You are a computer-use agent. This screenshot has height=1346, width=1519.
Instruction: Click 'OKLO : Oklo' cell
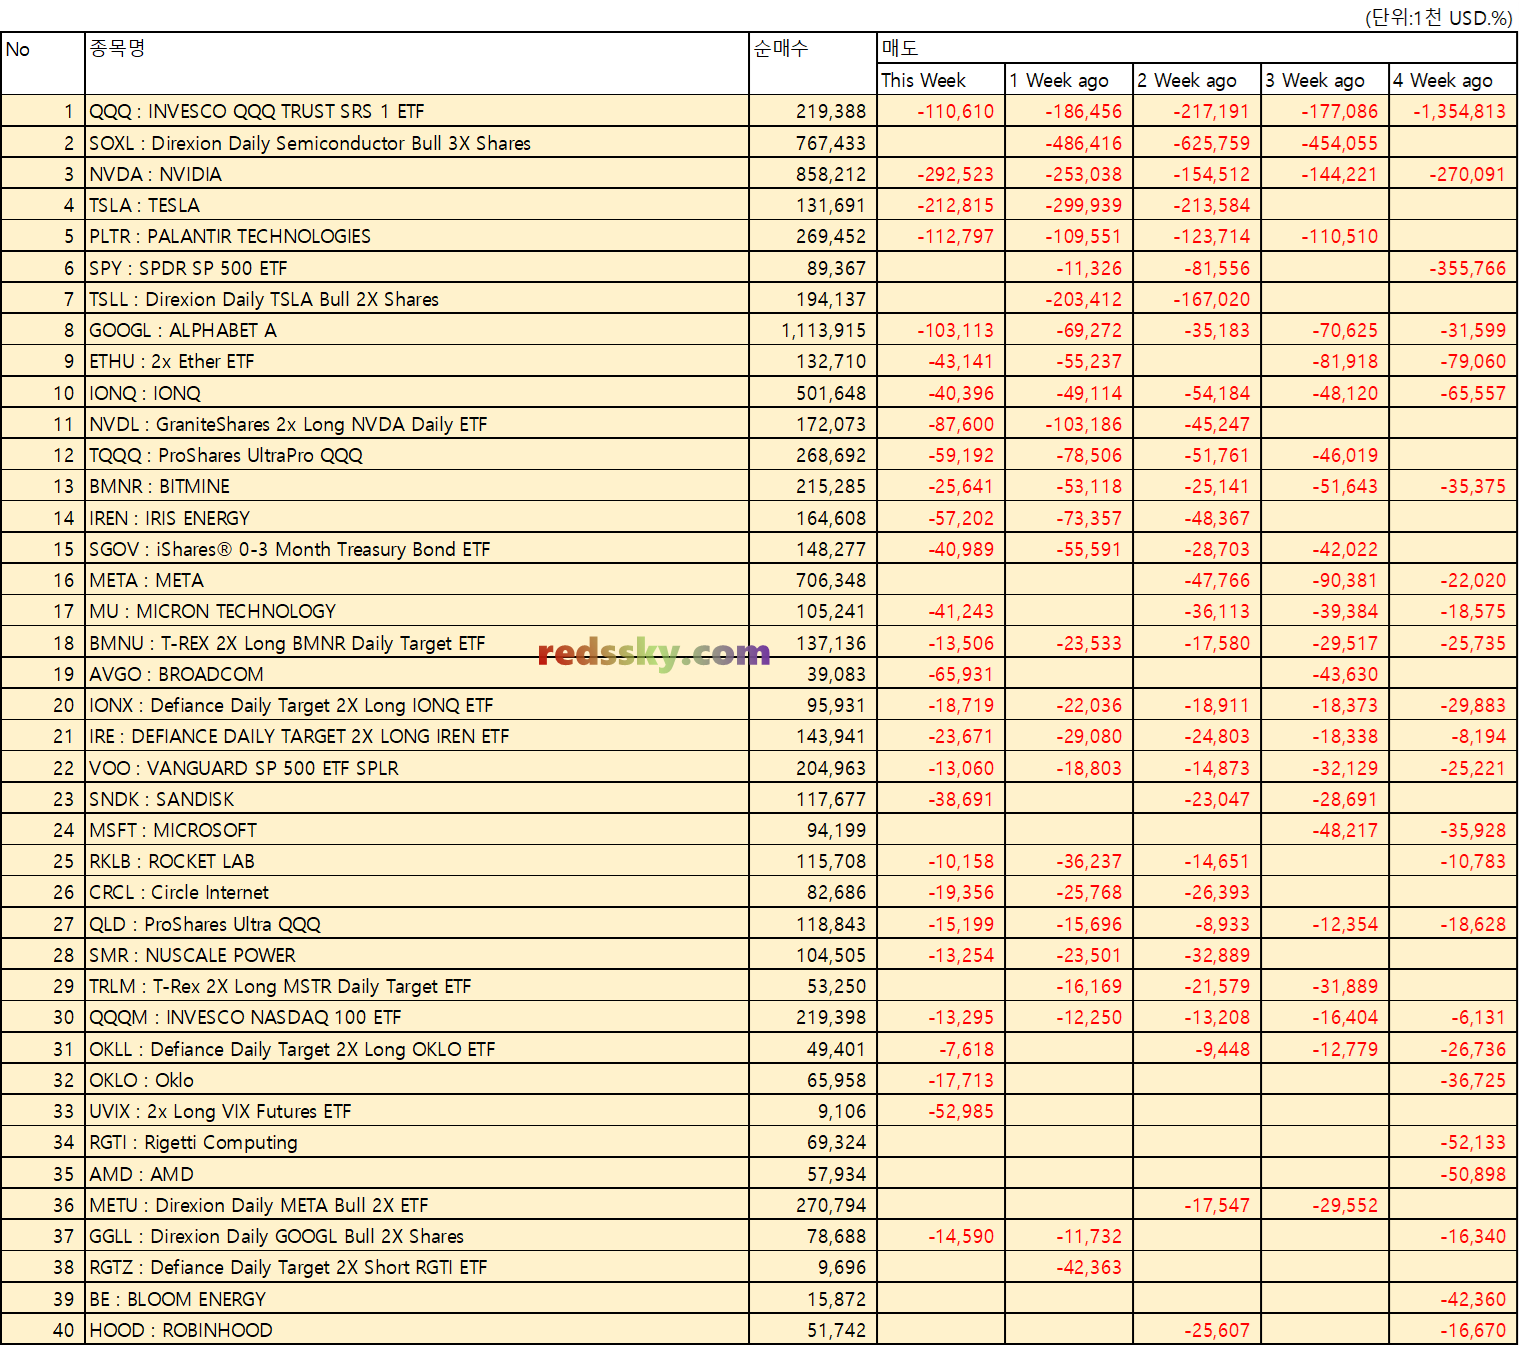point(417,1080)
